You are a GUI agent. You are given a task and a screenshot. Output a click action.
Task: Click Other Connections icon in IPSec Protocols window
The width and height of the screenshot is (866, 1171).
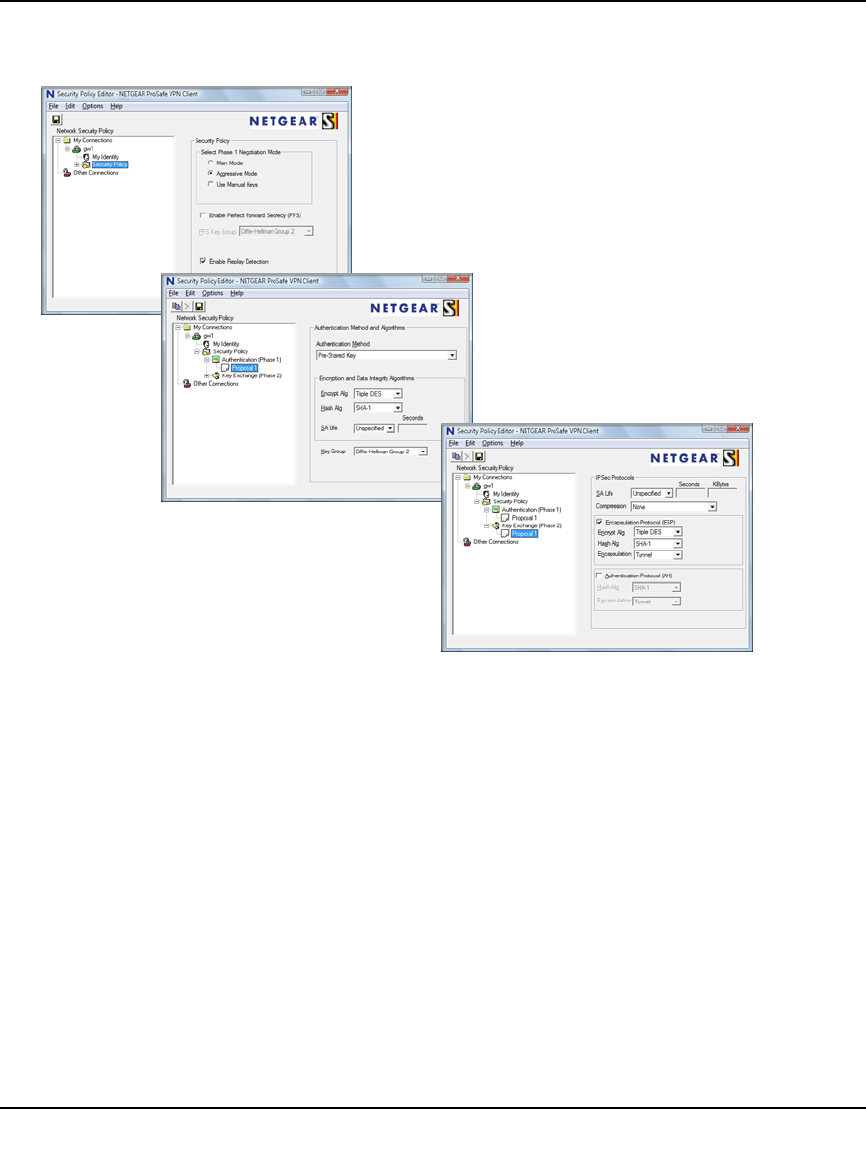click(x=467, y=541)
